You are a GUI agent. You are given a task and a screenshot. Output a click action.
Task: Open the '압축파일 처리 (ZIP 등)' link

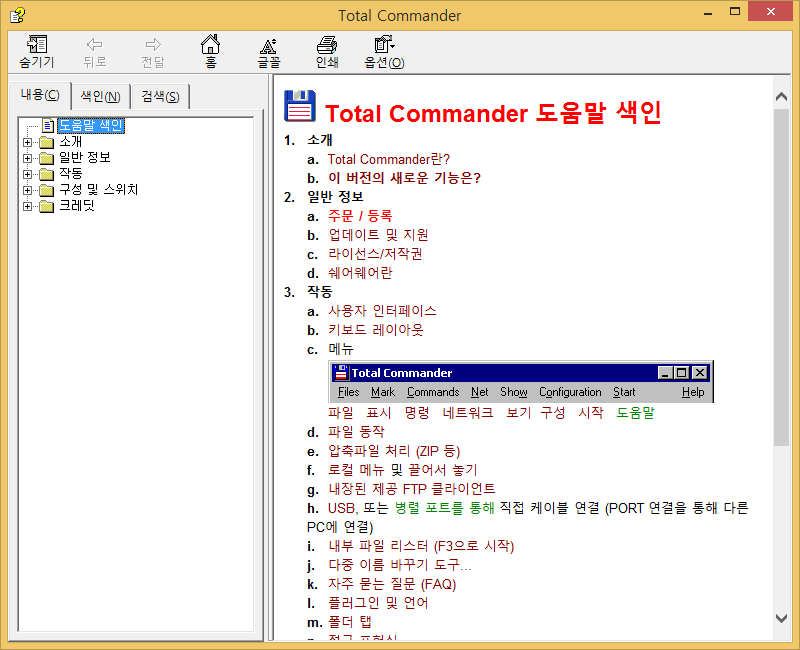tap(394, 451)
